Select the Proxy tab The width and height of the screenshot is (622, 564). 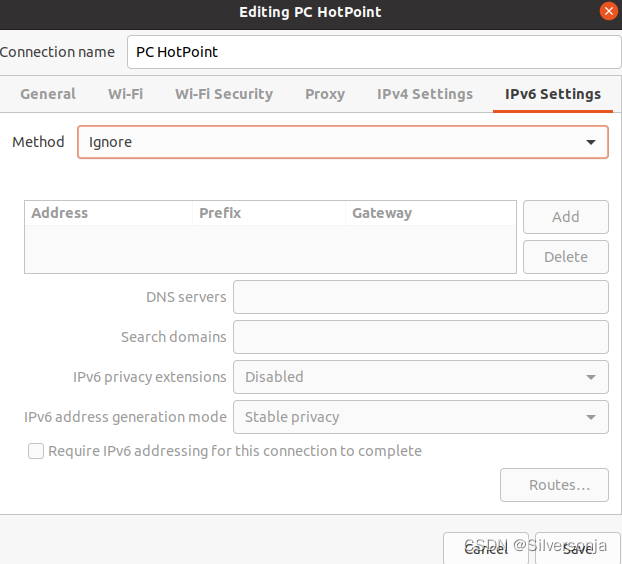325,94
